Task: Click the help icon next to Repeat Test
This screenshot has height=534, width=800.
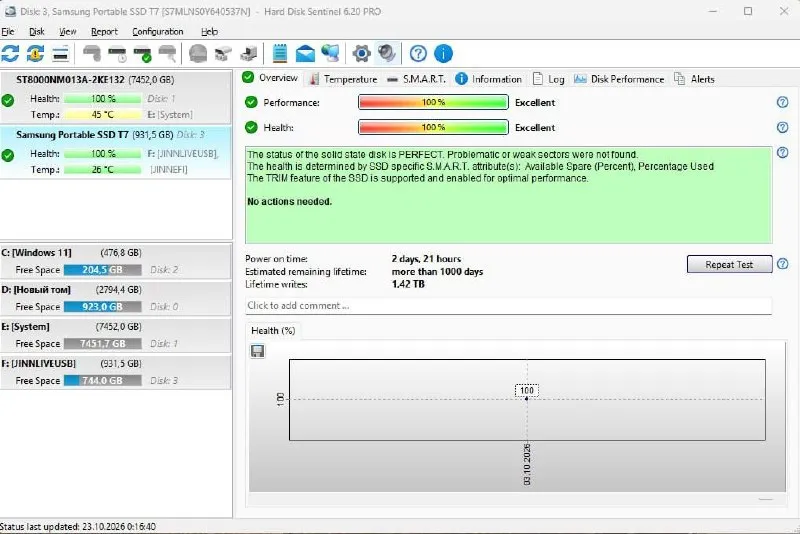Action: click(782, 264)
